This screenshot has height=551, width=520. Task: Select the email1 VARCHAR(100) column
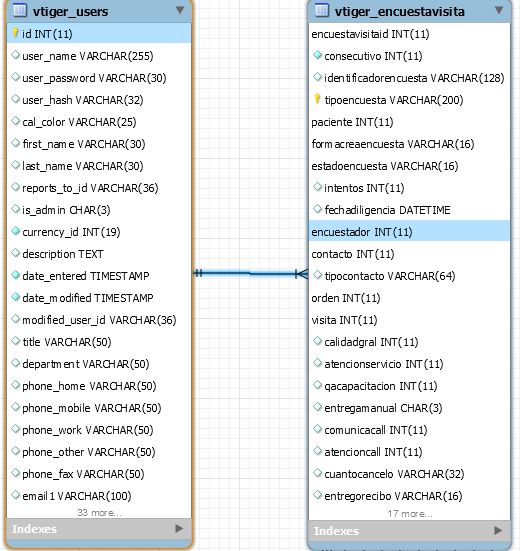tap(99, 496)
